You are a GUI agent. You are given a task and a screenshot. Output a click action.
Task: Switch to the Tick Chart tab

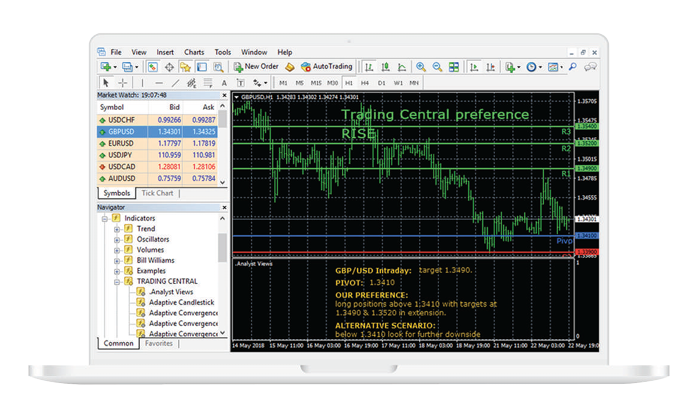[157, 193]
